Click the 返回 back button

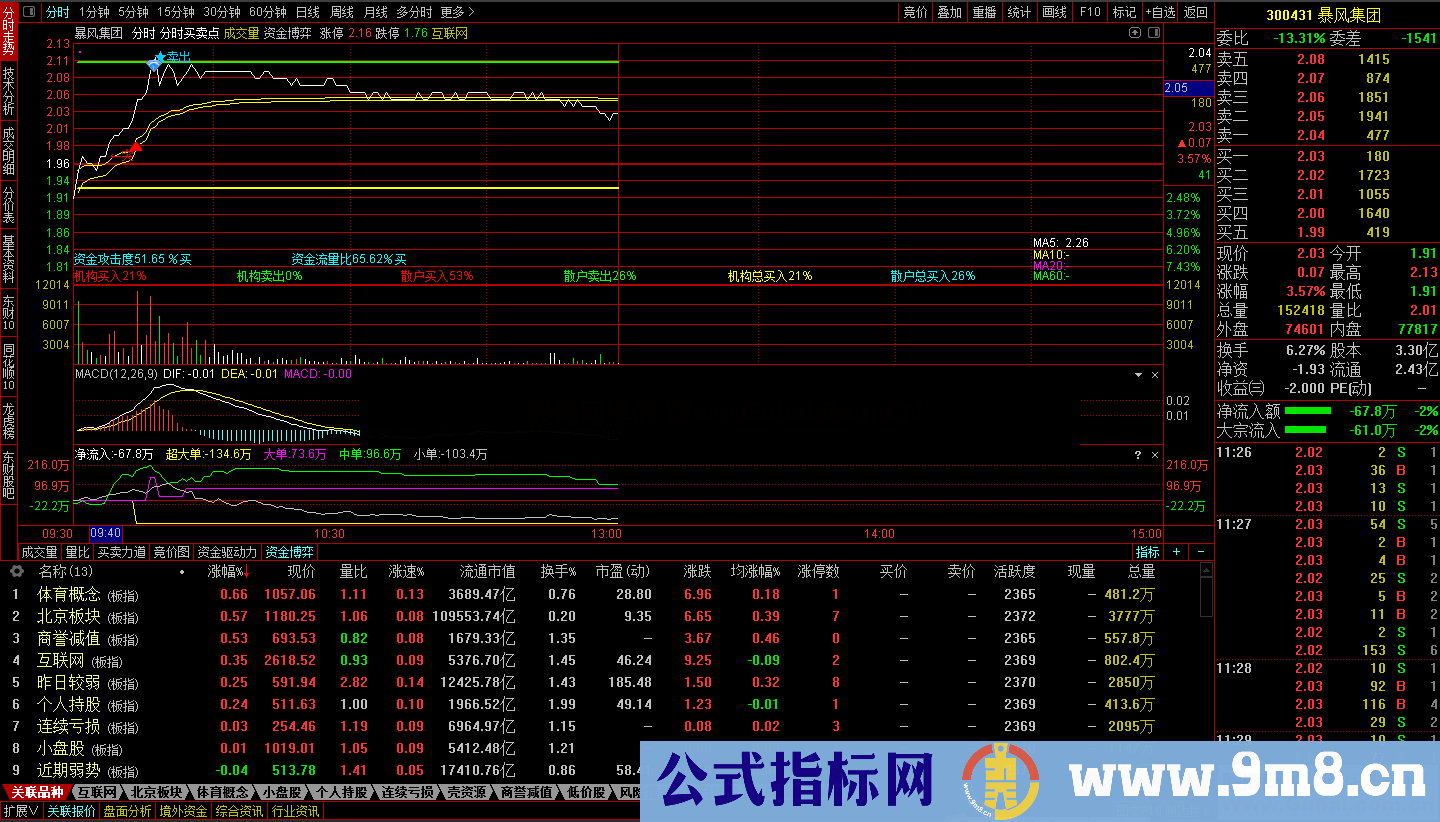pos(1196,12)
